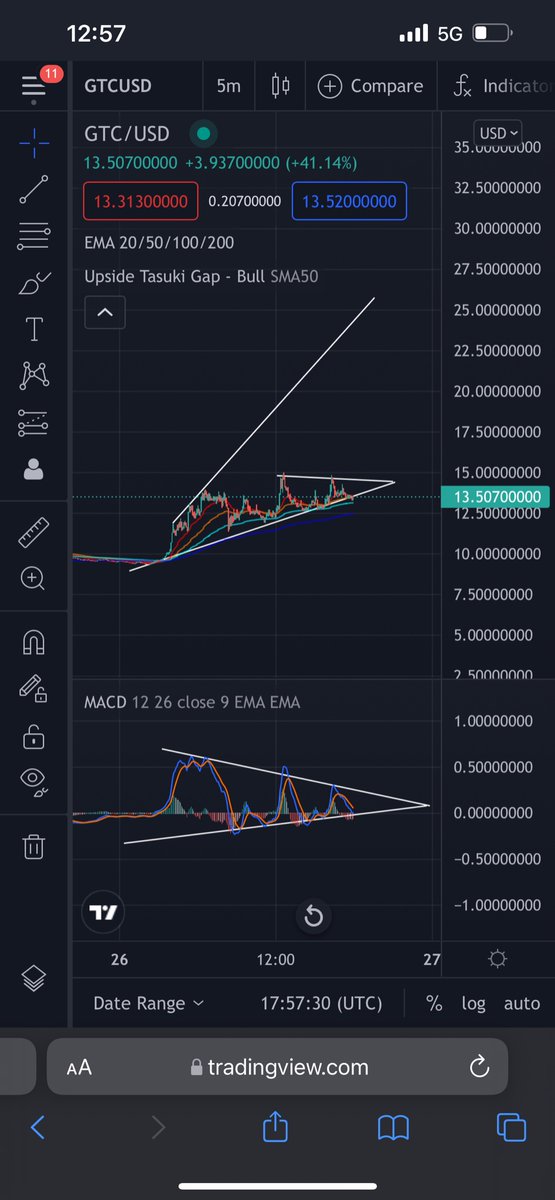Open the forecast and position tools
The width and height of the screenshot is (555, 1200).
pos(34,423)
